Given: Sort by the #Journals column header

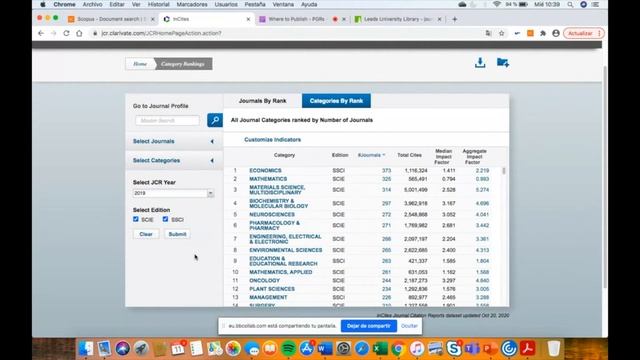Looking at the screenshot, I should tap(371, 155).
